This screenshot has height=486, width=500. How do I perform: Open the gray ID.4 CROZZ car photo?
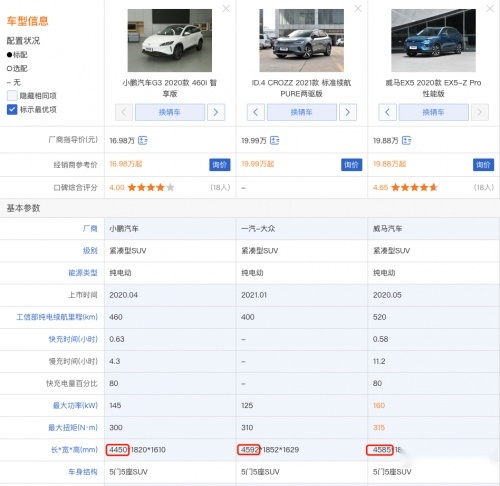pyautogui.click(x=302, y=40)
